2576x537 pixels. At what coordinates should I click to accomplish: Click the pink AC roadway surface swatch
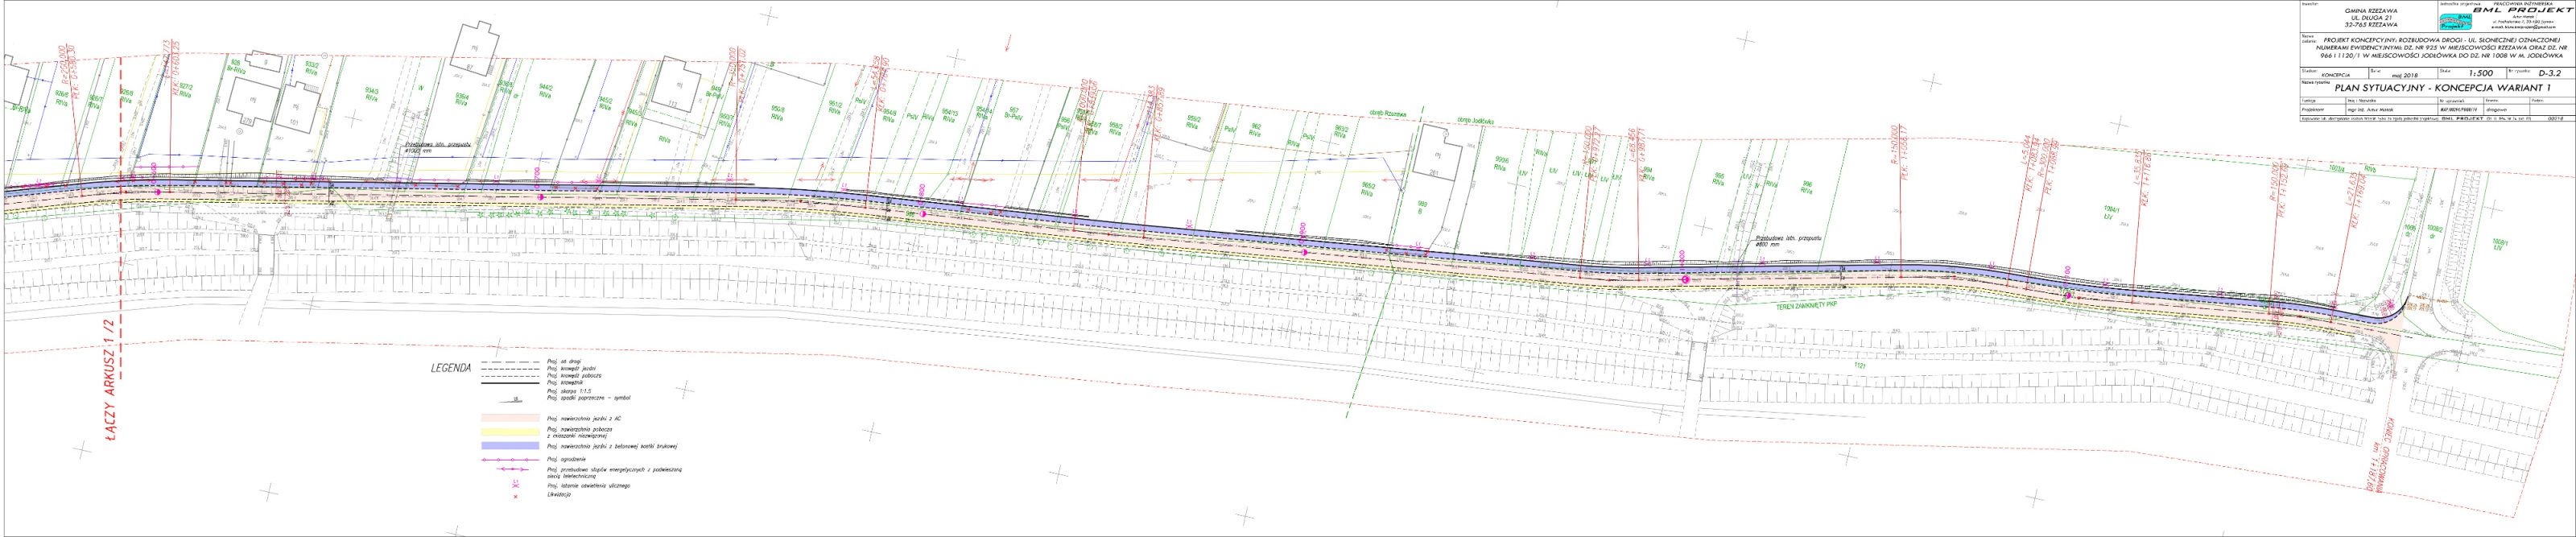coord(512,417)
